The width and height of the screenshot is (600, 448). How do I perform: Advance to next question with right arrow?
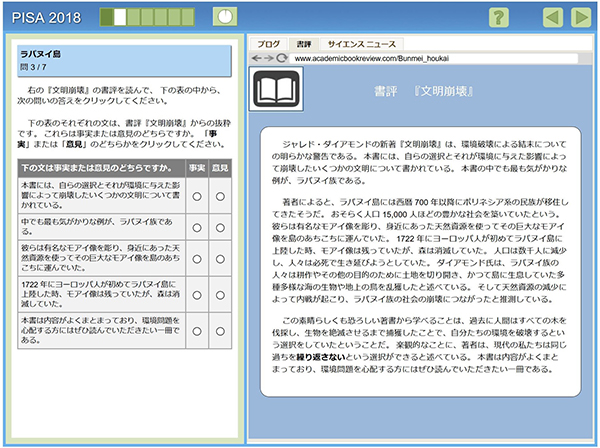581,18
